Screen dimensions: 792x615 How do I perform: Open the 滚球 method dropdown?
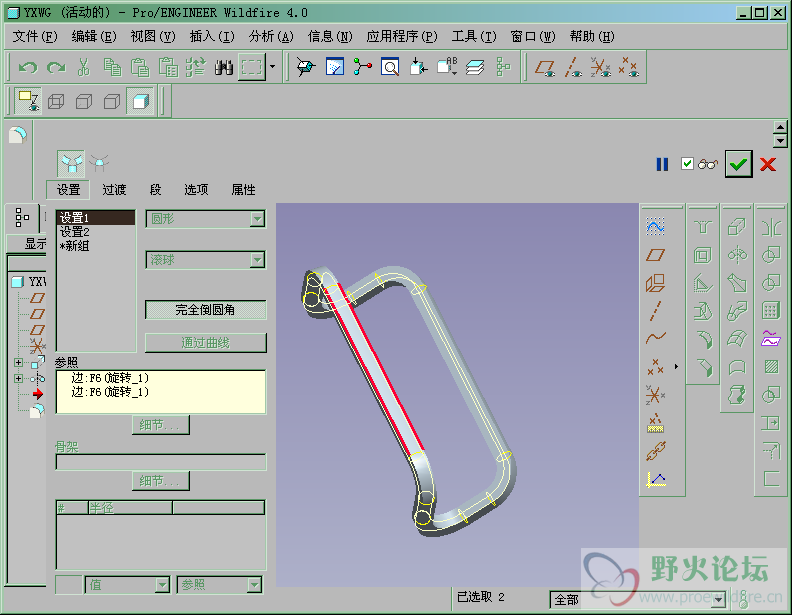pos(258,260)
